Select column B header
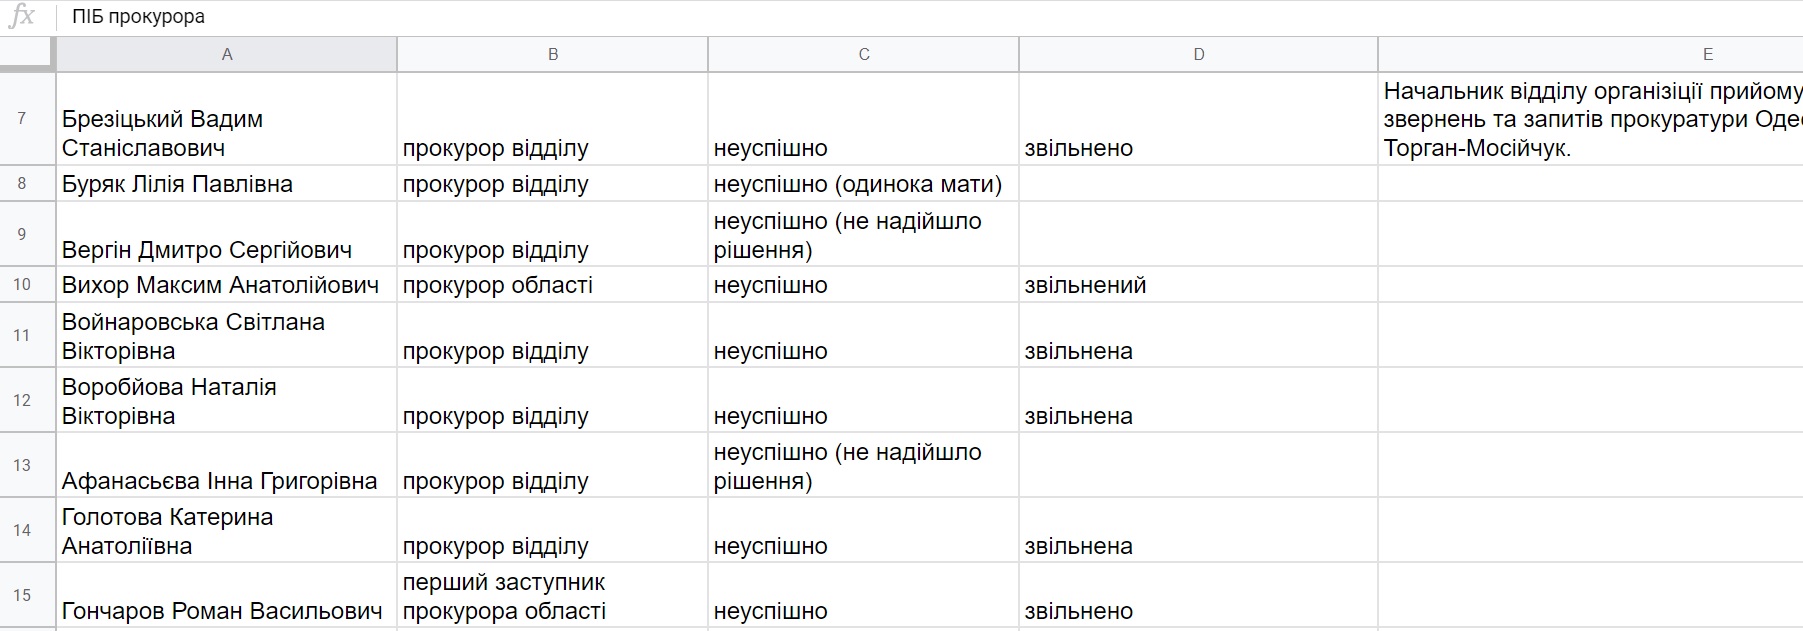The width and height of the screenshot is (1803, 631). point(552,54)
